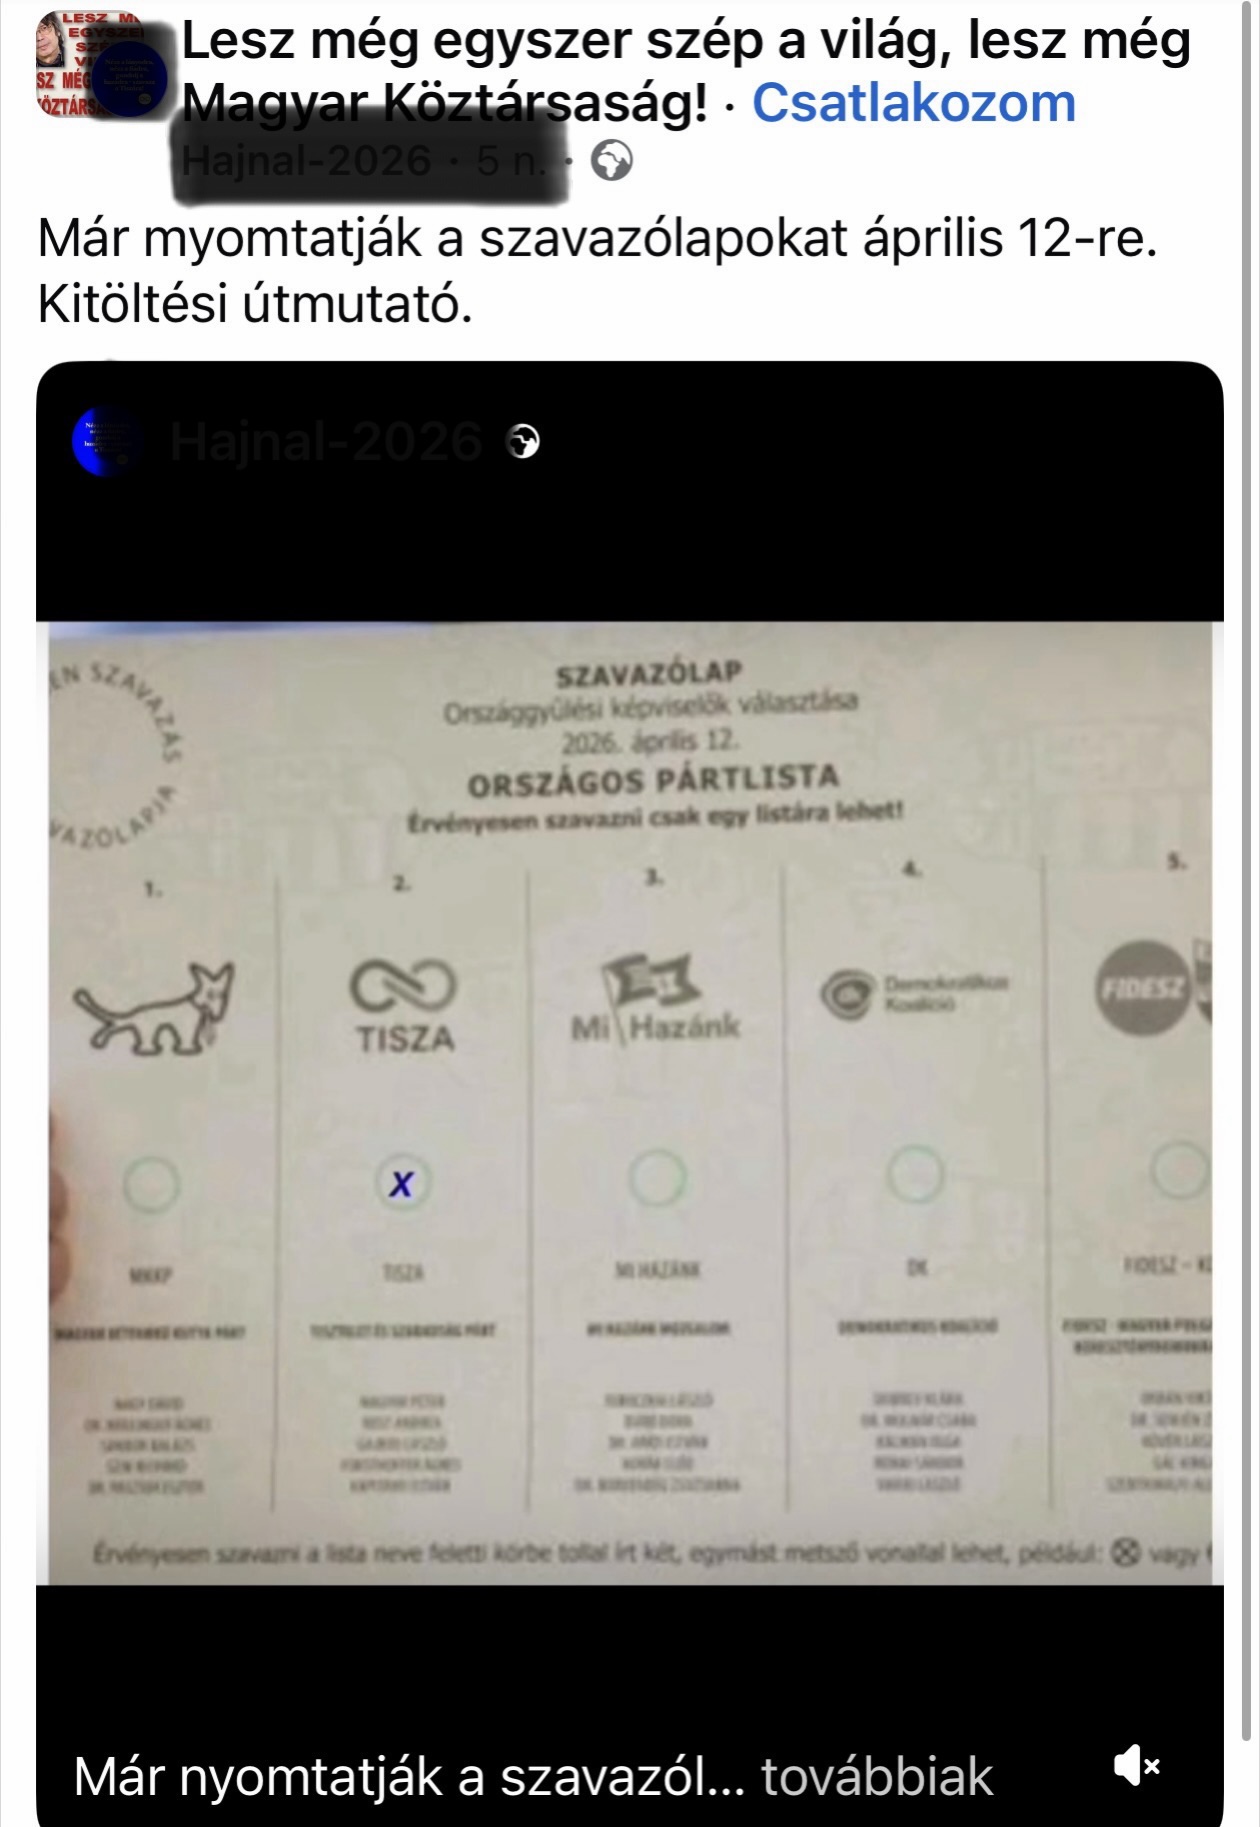
Task: Select the marked X circle under TISZA
Action: pos(402,1184)
